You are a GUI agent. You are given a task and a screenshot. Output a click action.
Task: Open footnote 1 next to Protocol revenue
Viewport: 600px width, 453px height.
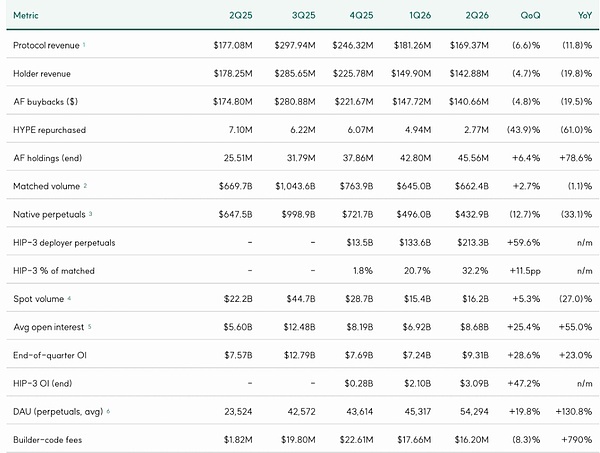(84, 44)
